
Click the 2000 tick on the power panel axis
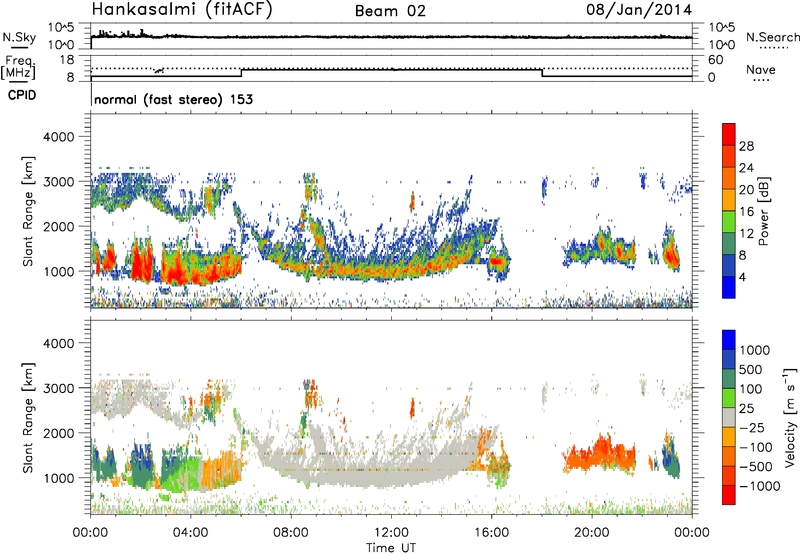[x=59, y=226]
